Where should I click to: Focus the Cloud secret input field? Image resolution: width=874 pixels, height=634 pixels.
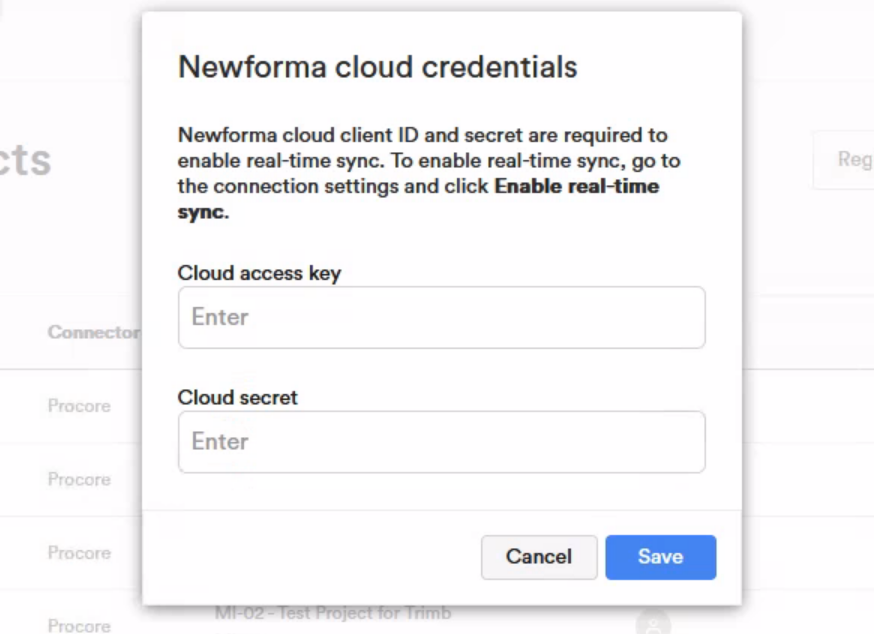[441, 442]
